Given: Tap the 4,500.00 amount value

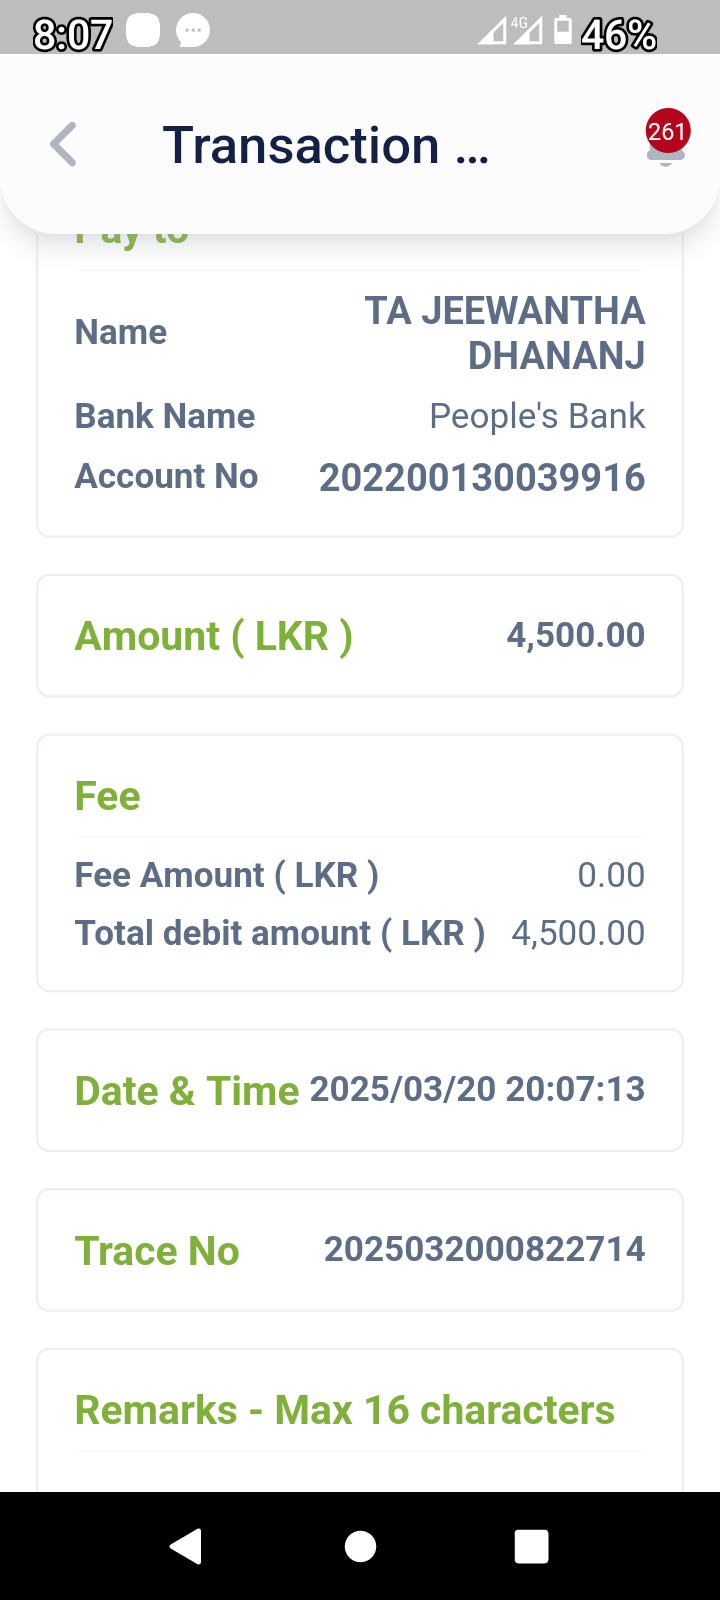Looking at the screenshot, I should (575, 635).
